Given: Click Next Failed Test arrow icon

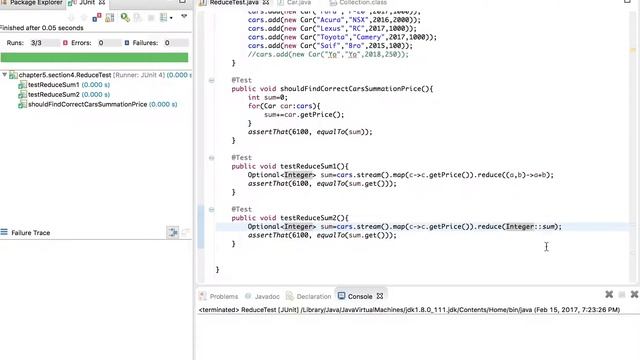Looking at the screenshot, I should click(x=71, y=18).
